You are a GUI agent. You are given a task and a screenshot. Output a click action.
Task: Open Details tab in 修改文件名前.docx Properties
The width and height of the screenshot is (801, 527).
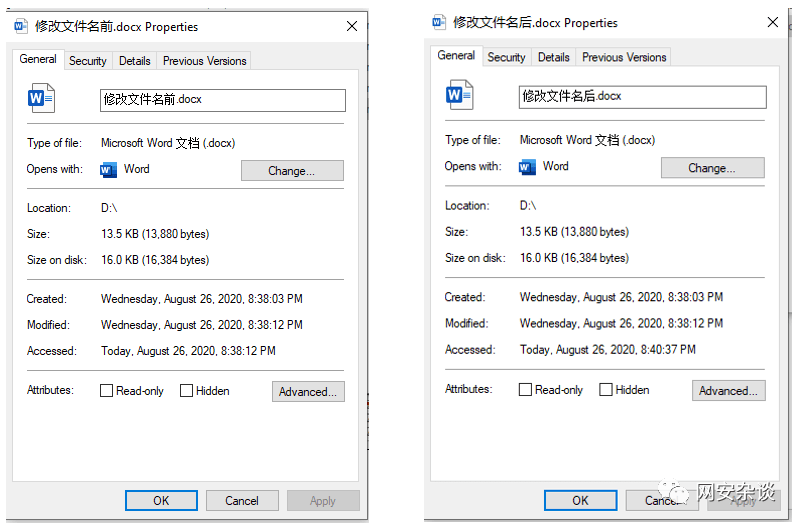coord(134,61)
